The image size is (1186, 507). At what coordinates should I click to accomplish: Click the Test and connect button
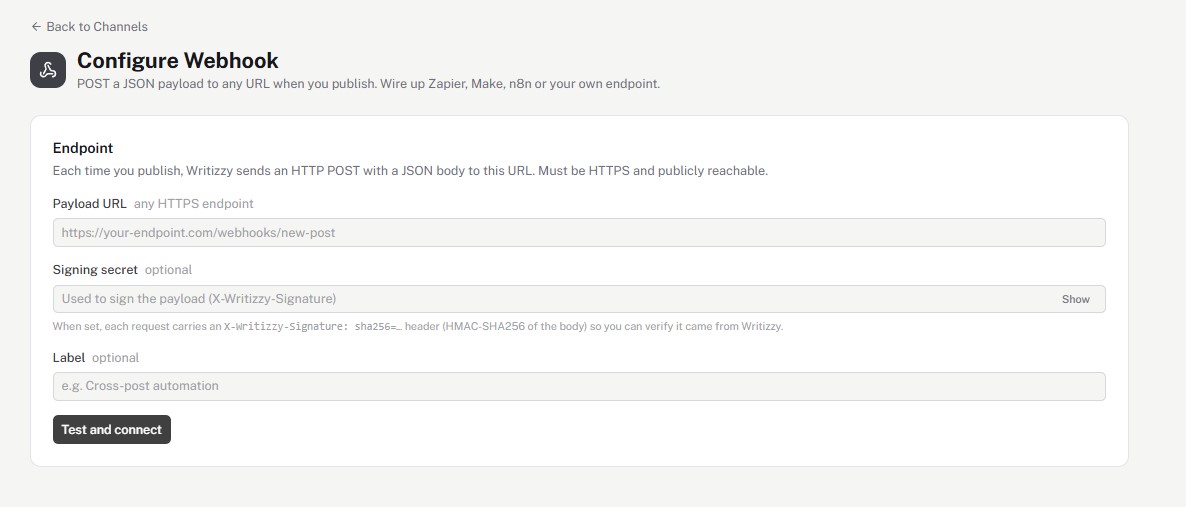tap(112, 429)
